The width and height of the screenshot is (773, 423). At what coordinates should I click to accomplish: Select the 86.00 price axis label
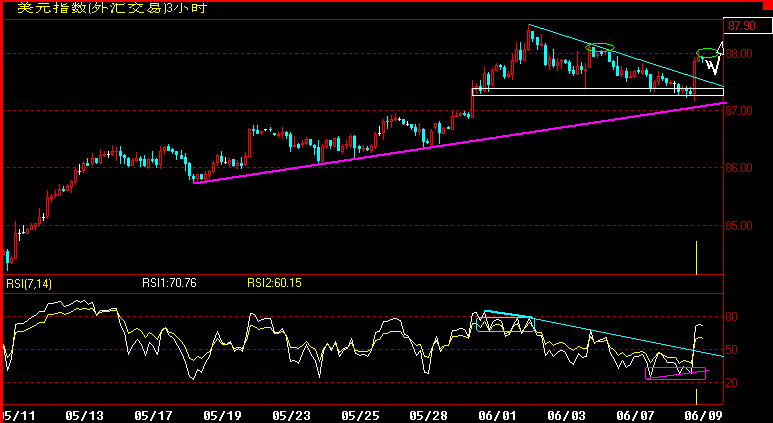[x=738, y=168]
